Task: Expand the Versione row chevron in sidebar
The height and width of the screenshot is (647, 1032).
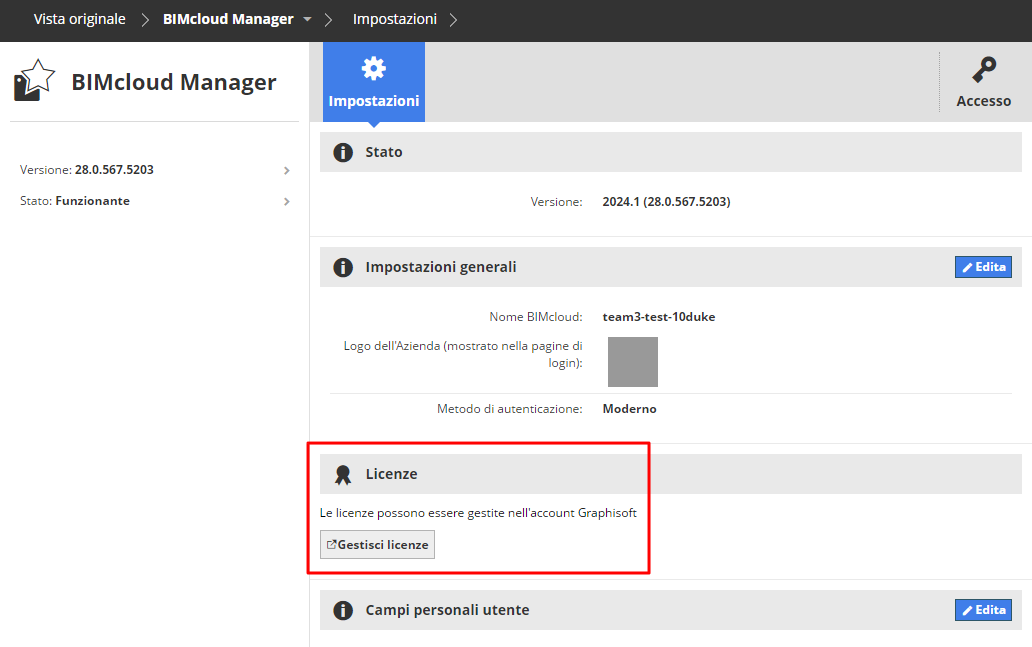Action: [x=287, y=170]
